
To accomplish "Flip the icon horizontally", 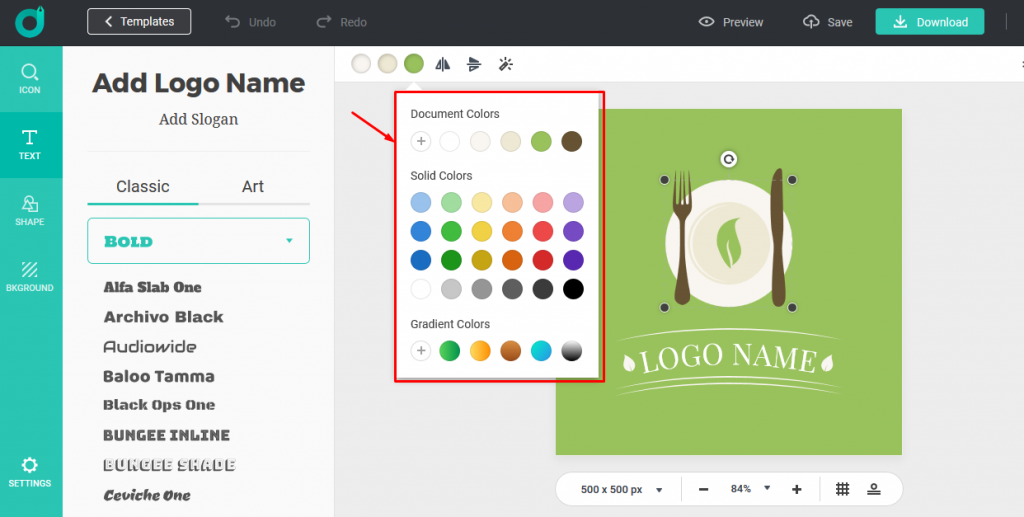I will coord(443,64).
